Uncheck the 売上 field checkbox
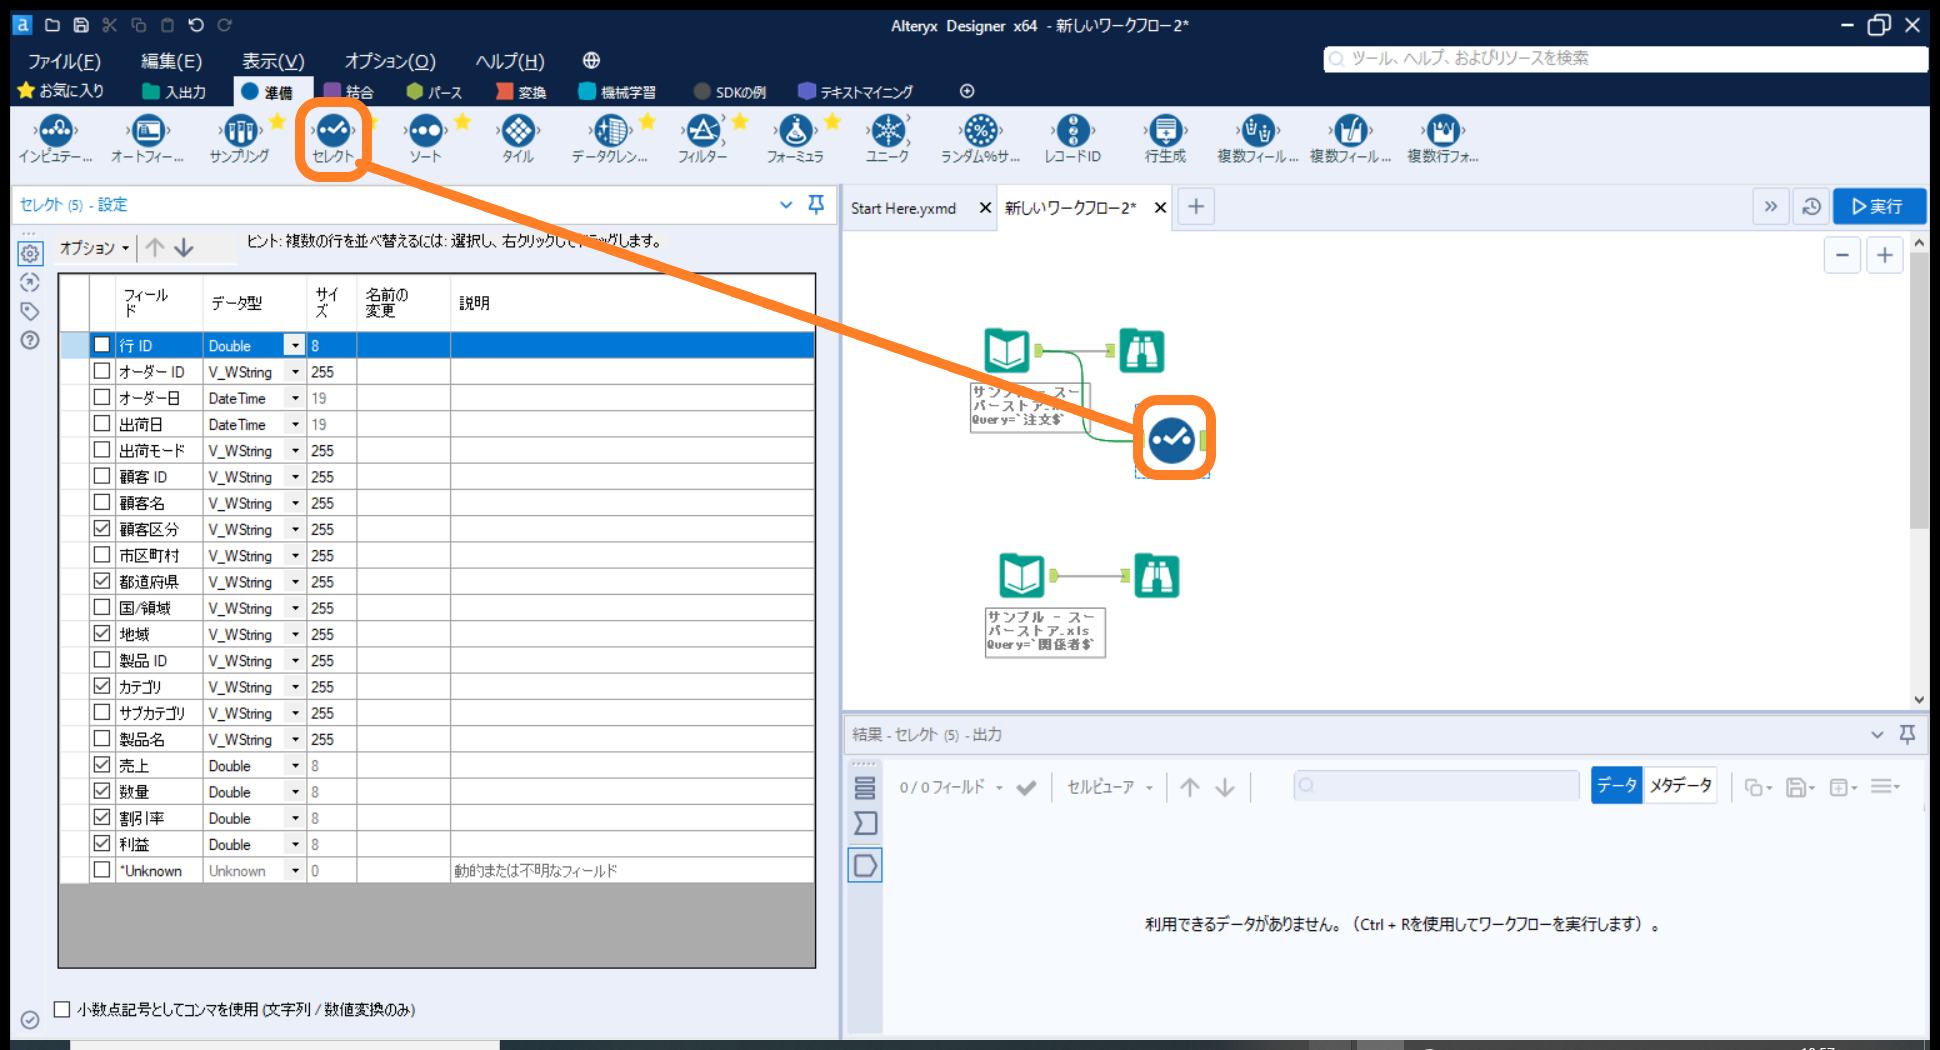Screen dimensions: 1940x1050 click(102, 765)
